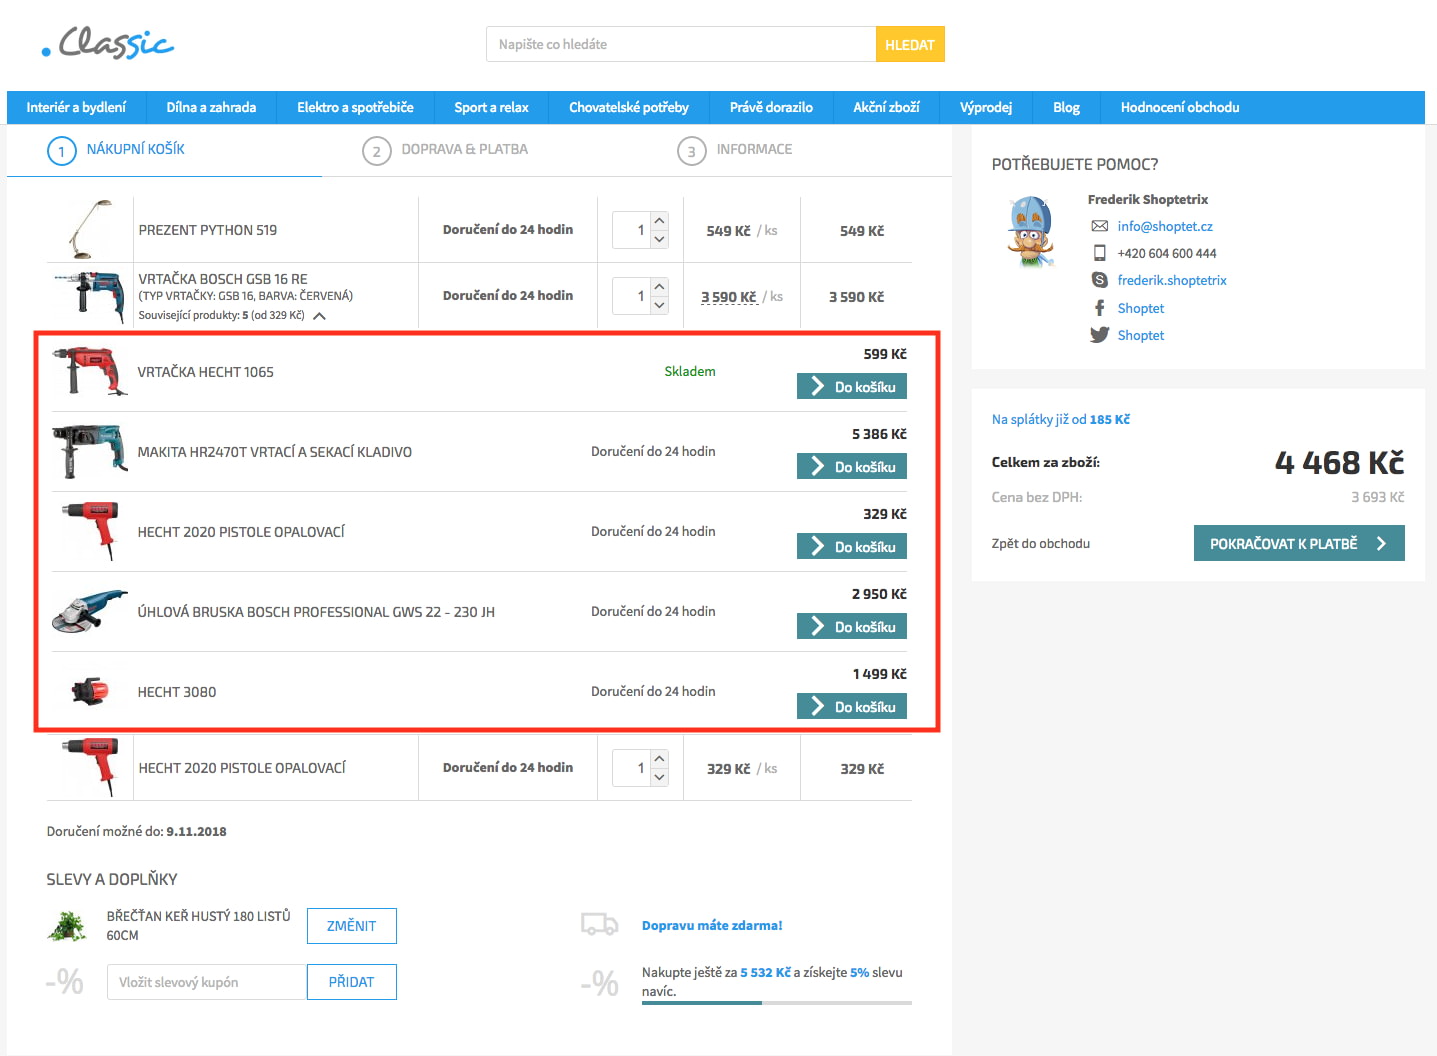This screenshot has height=1056, width=1437.
Task: Click the Skype icon beside frederik.shoptetrix
Action: click(x=1100, y=280)
